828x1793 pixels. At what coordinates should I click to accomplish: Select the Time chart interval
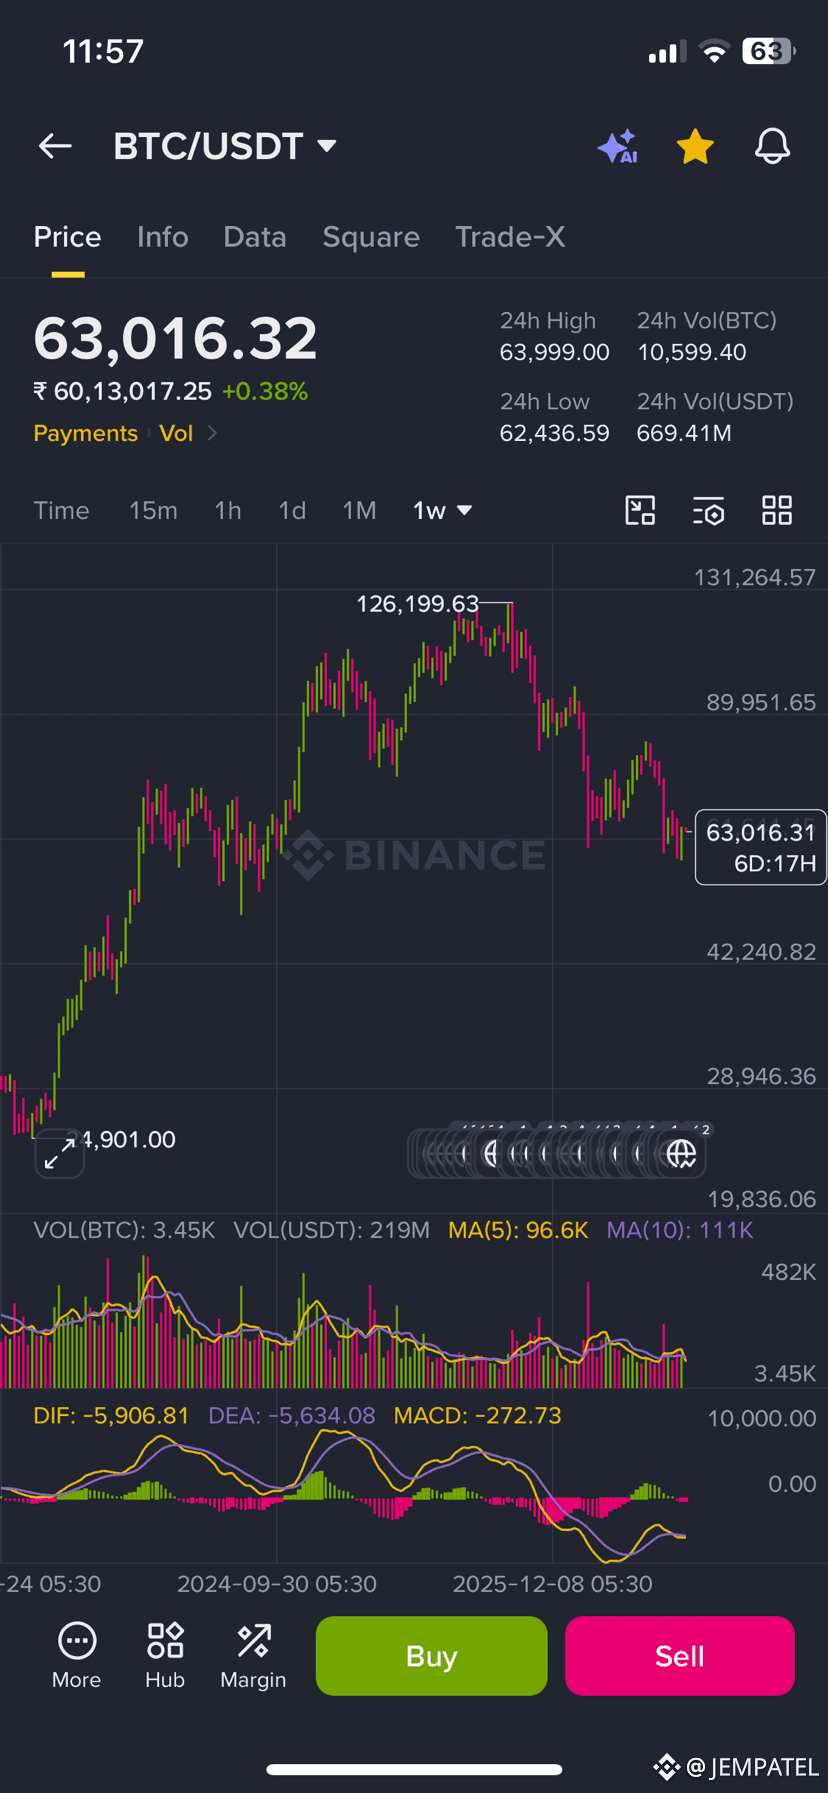(61, 511)
